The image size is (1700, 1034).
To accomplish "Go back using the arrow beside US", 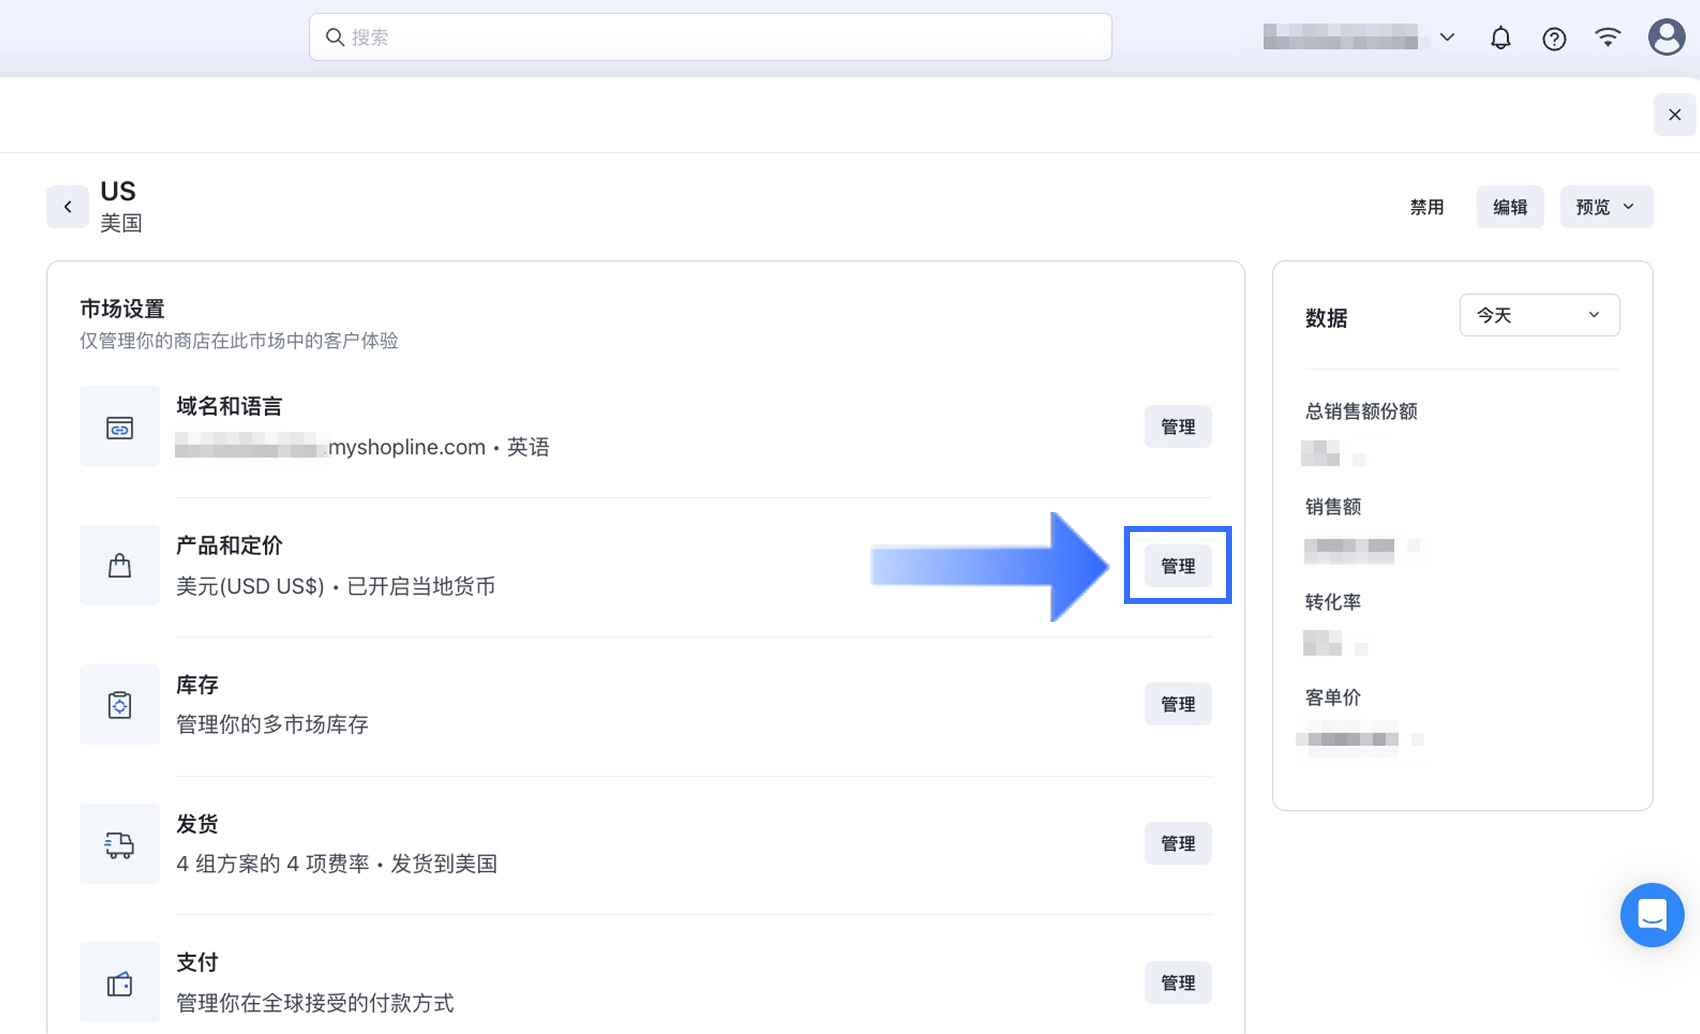I will click(x=68, y=207).
